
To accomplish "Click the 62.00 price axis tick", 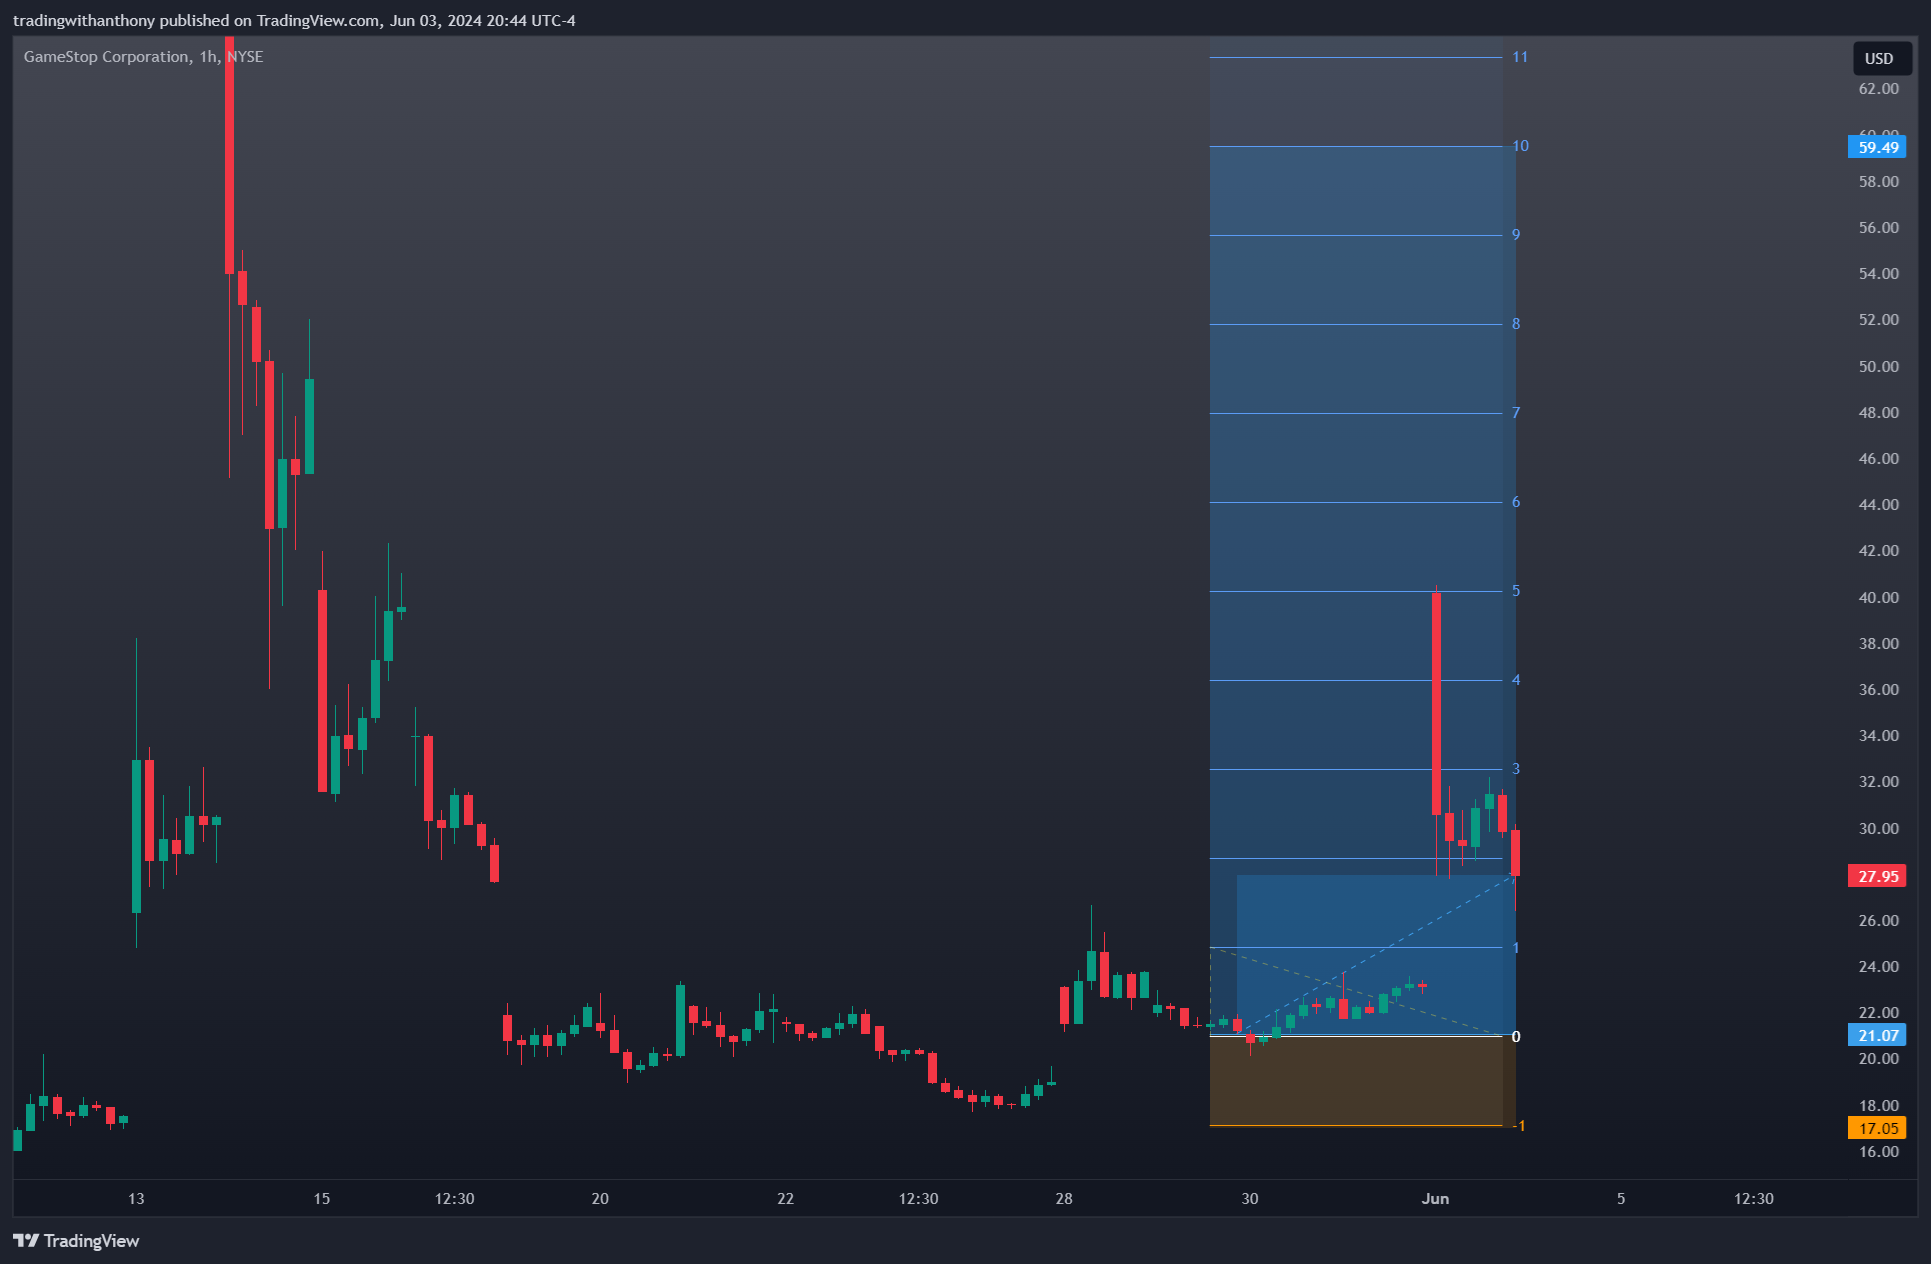I will point(1878,89).
